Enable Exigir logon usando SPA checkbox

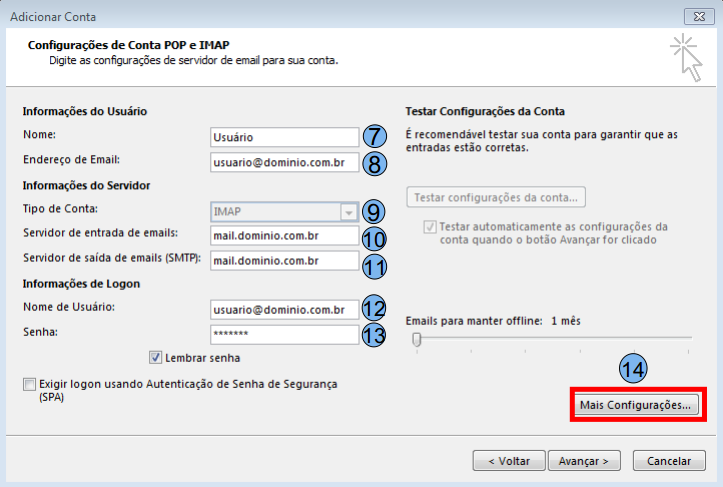point(29,384)
